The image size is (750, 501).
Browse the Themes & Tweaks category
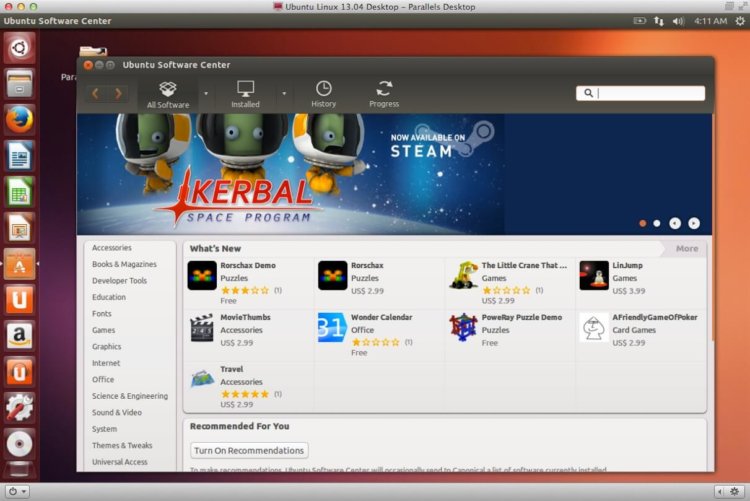pos(122,445)
